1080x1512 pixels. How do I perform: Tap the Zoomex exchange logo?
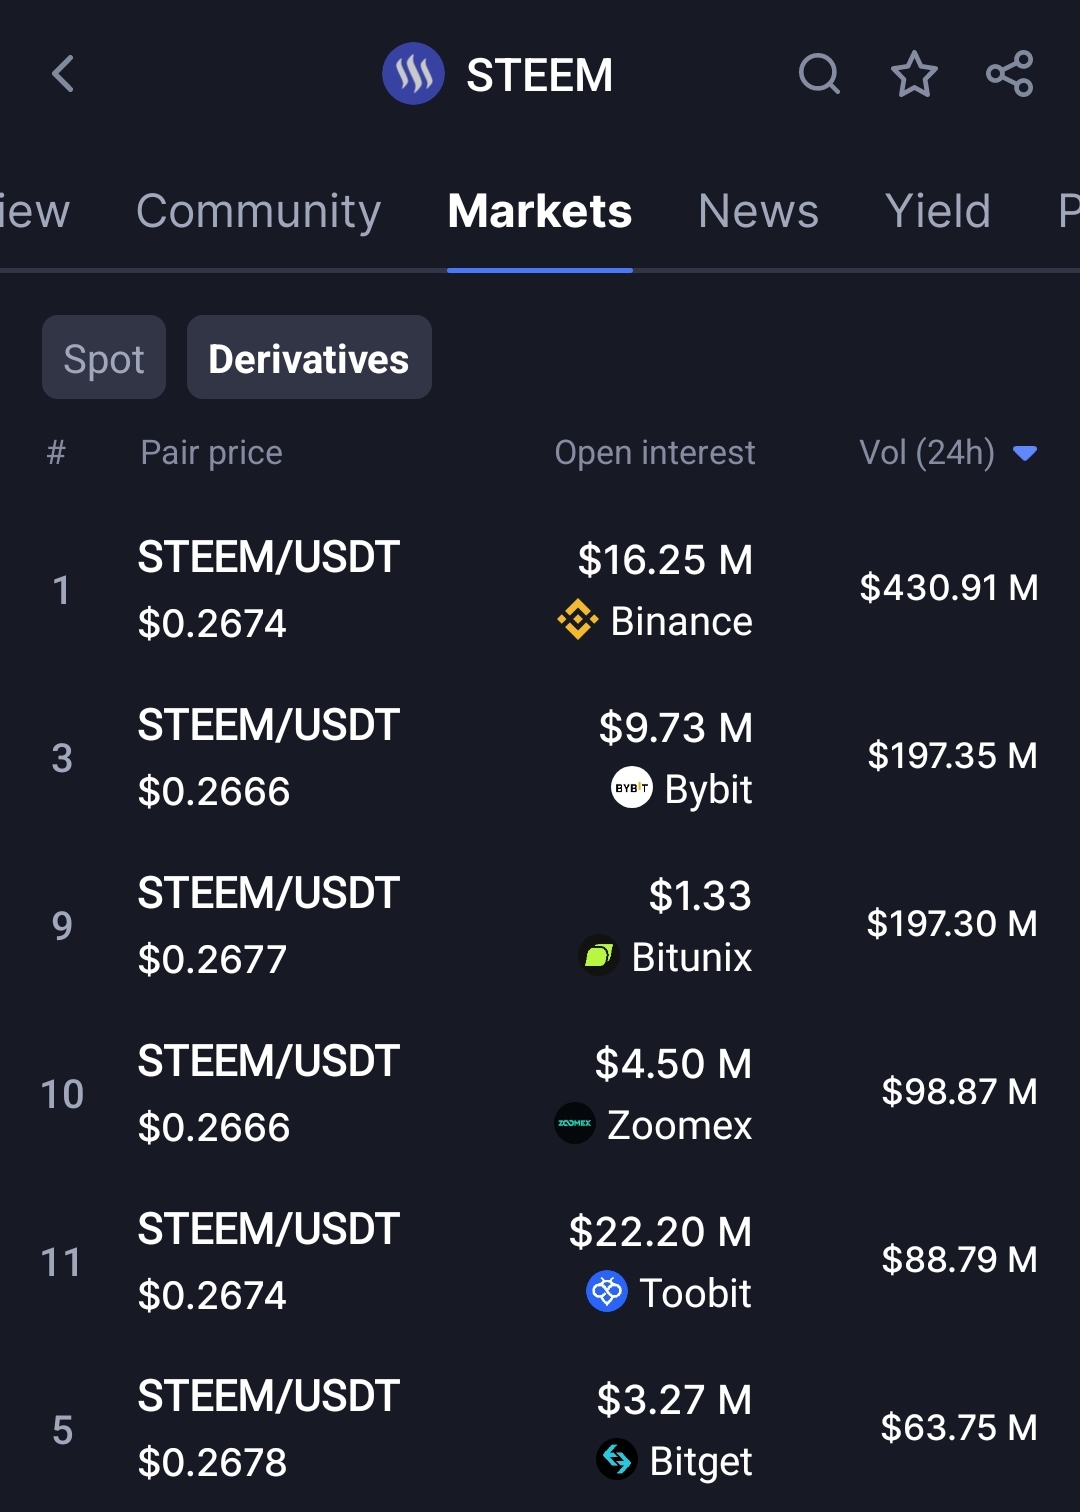(x=575, y=1124)
